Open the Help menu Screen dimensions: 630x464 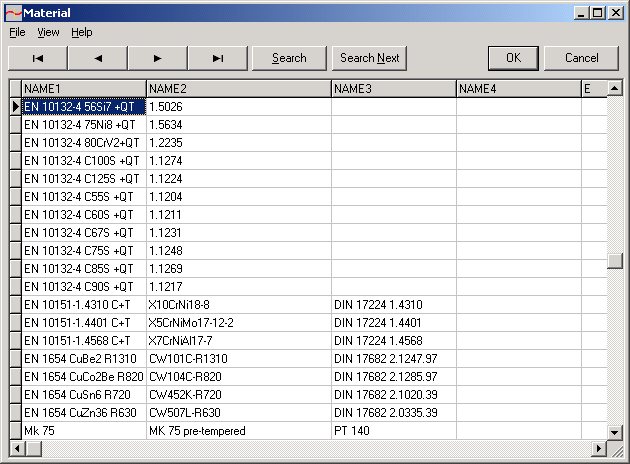click(81, 32)
